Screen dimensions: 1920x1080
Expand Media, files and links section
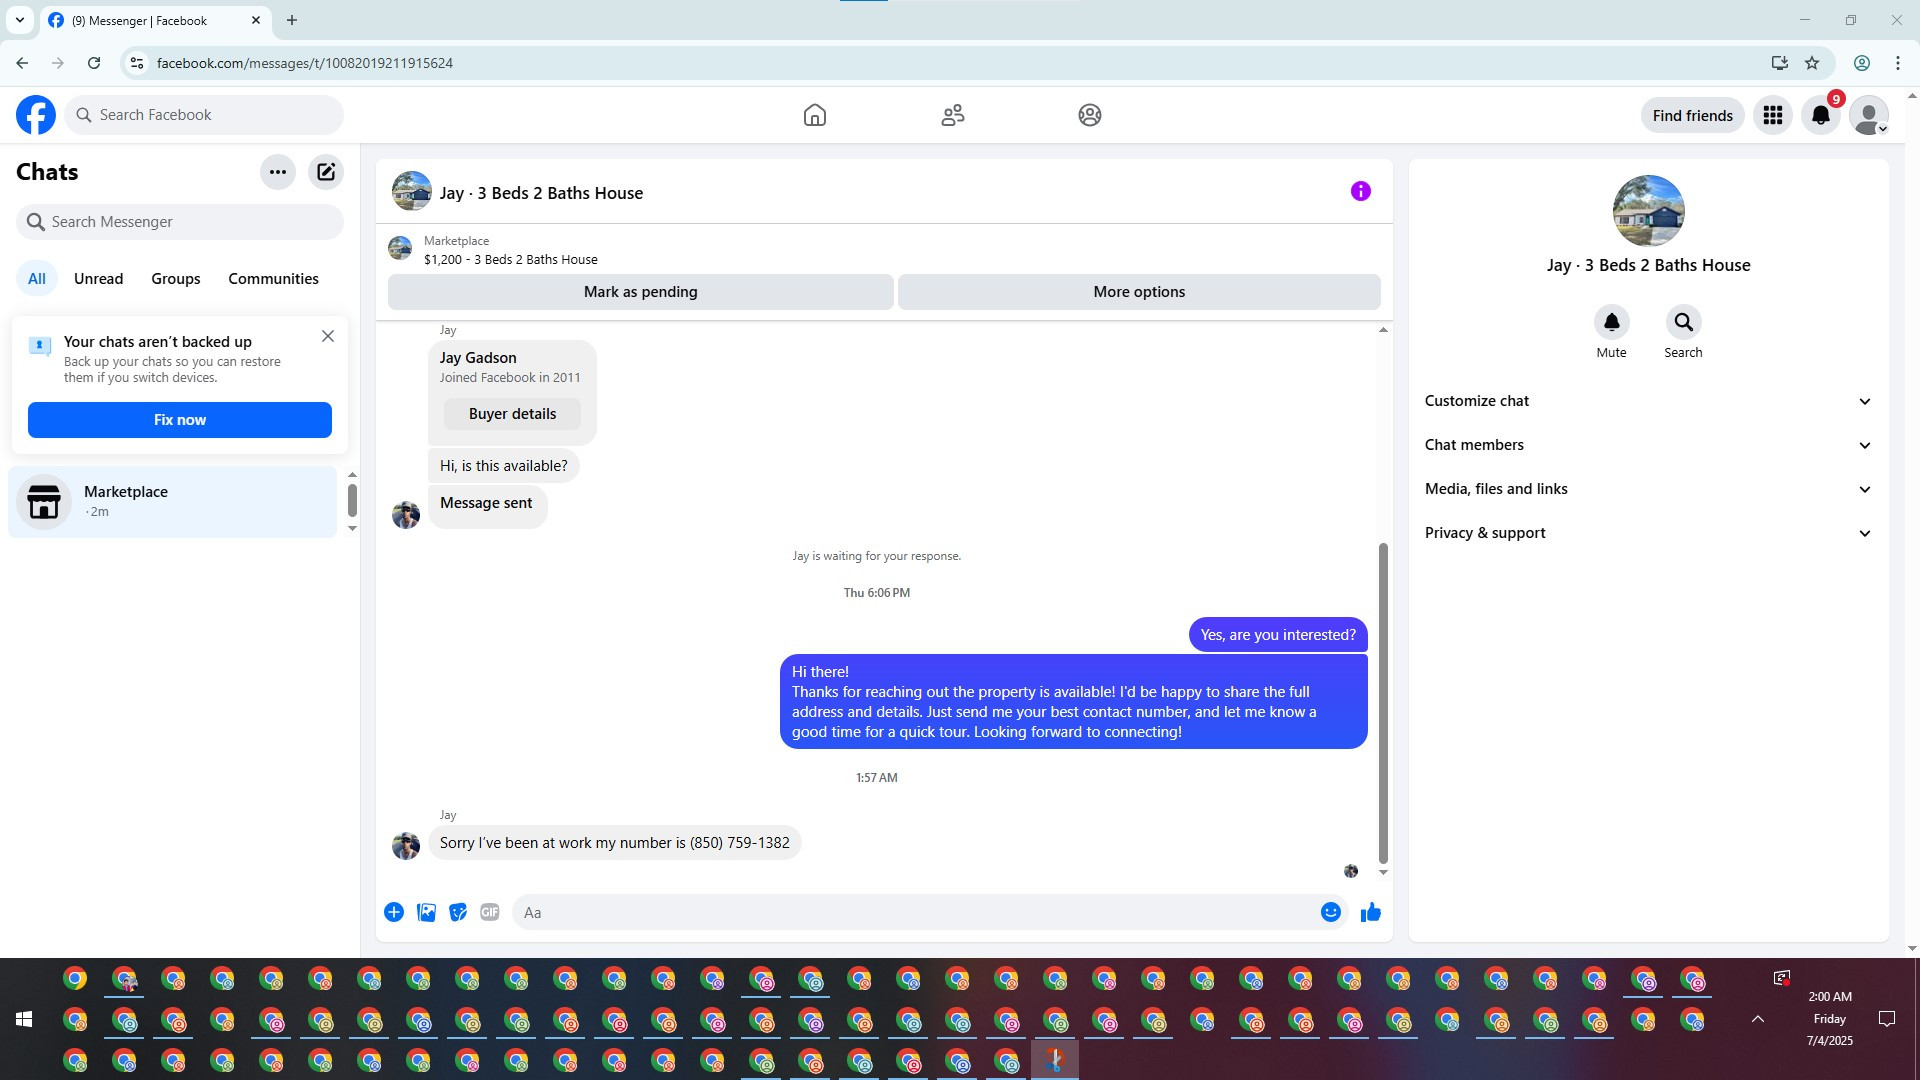(1647, 489)
